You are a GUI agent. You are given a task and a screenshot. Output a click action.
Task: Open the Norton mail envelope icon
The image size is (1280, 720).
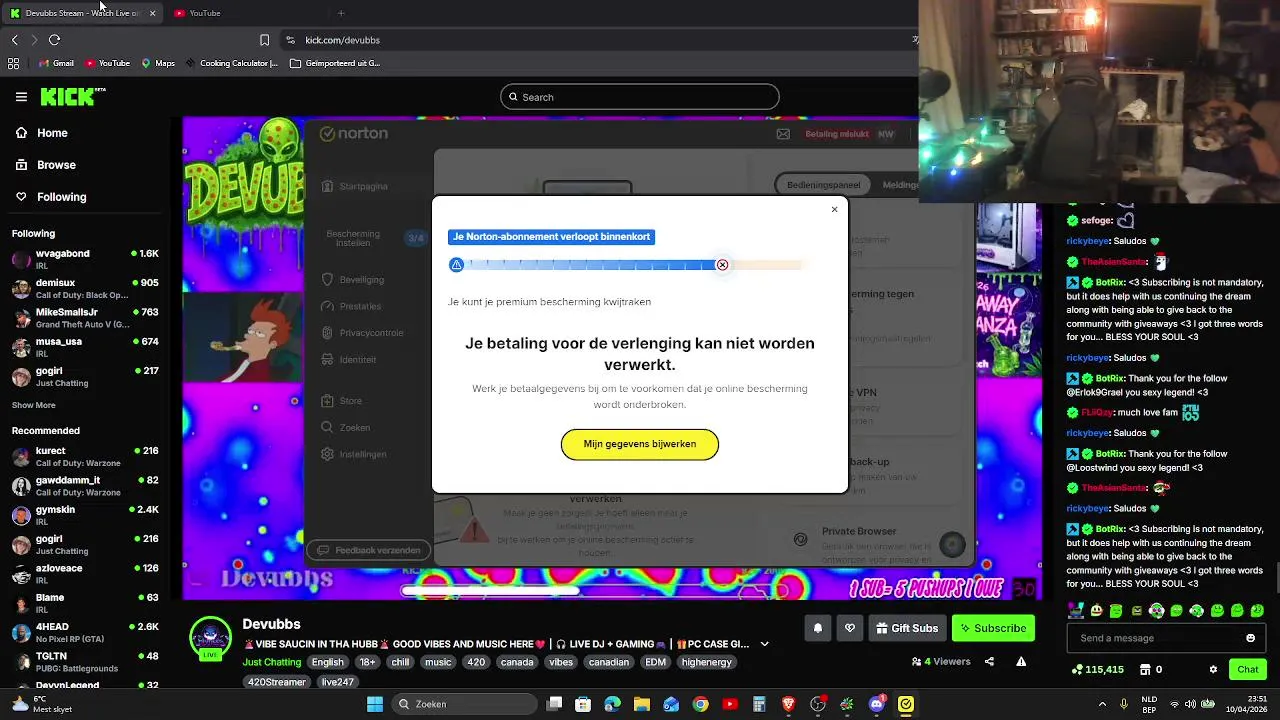(783, 134)
